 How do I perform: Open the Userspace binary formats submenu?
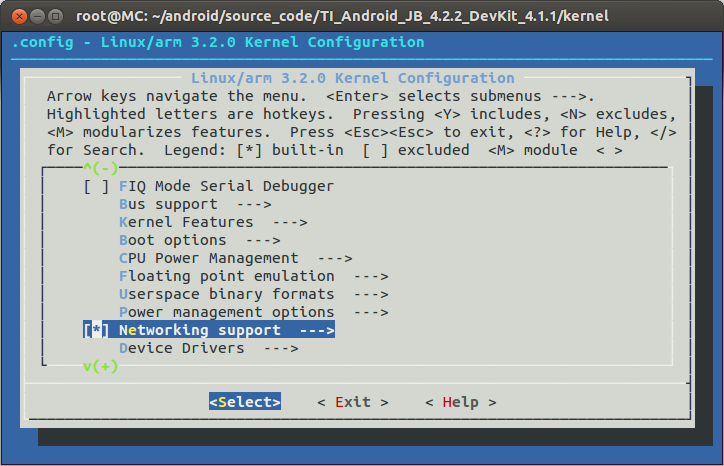[253, 295]
